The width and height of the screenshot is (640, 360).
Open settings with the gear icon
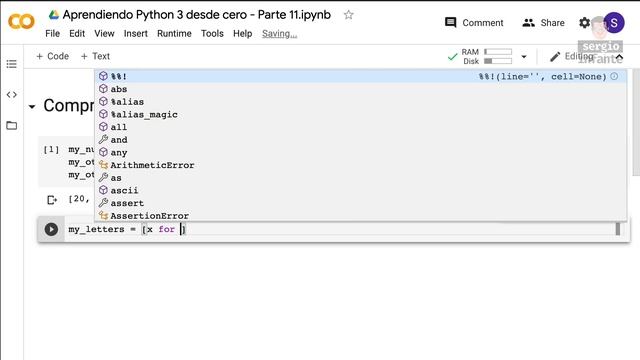click(584, 23)
